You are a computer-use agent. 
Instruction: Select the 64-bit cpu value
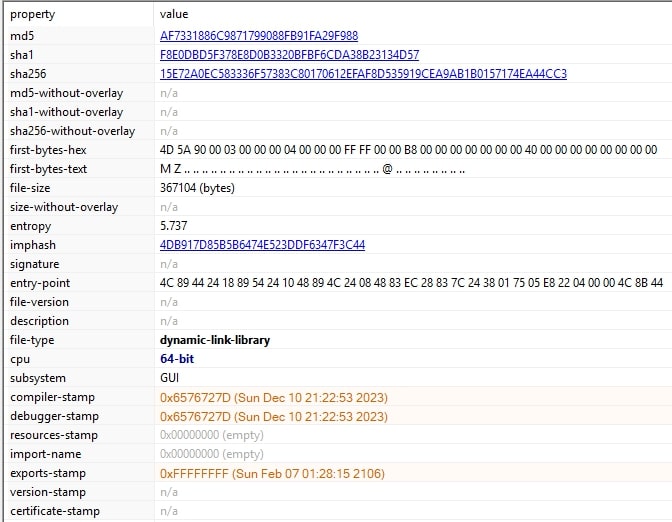click(x=176, y=359)
